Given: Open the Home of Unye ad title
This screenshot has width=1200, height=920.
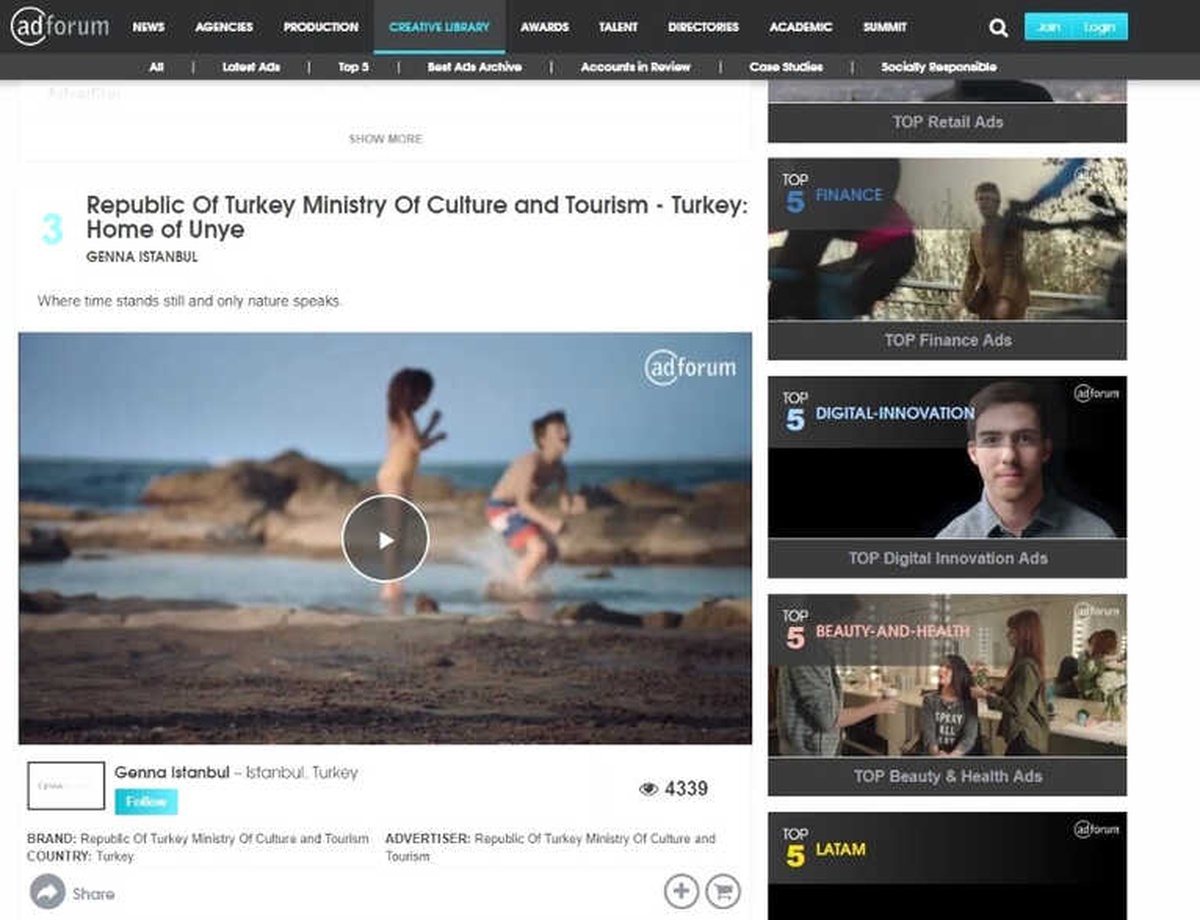Looking at the screenshot, I should [x=416, y=217].
